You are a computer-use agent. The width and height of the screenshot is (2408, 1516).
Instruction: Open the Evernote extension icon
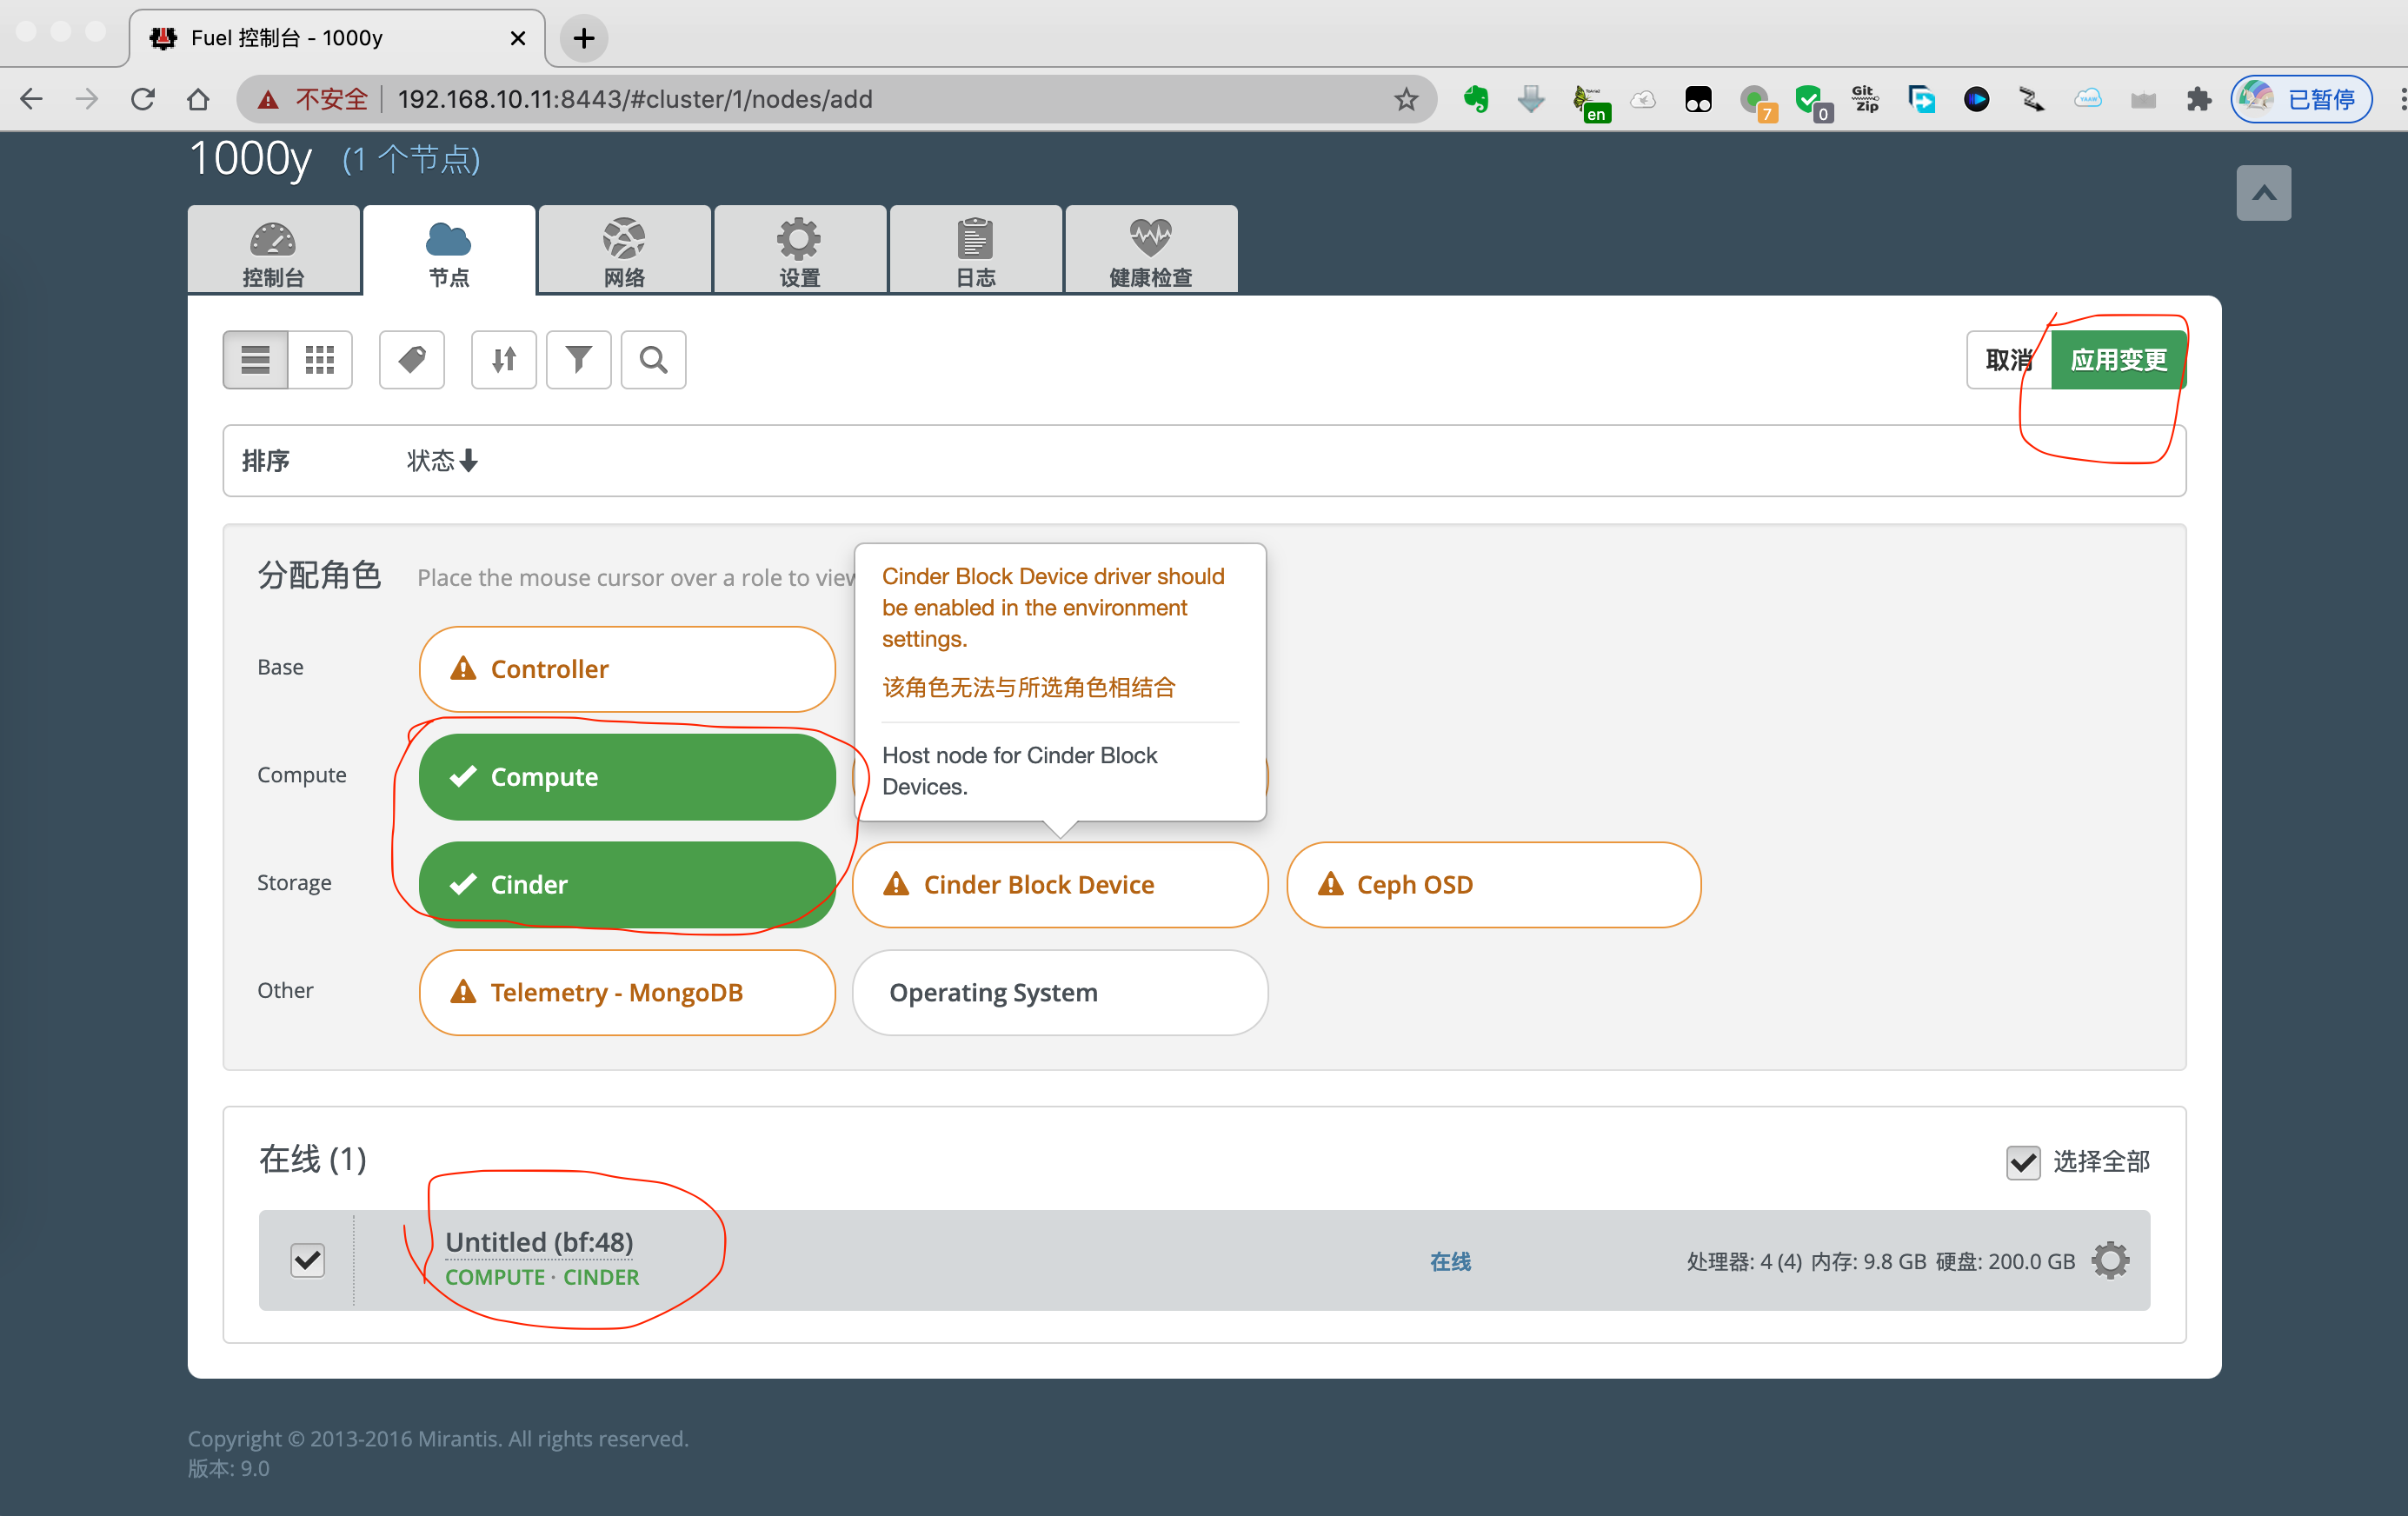(1476, 99)
